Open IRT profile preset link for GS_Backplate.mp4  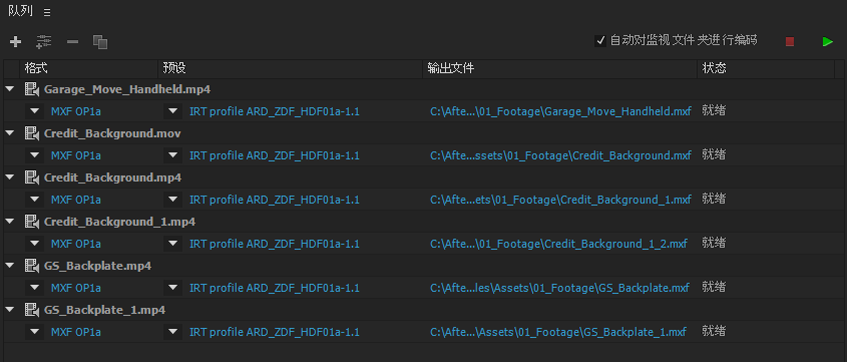pos(274,289)
